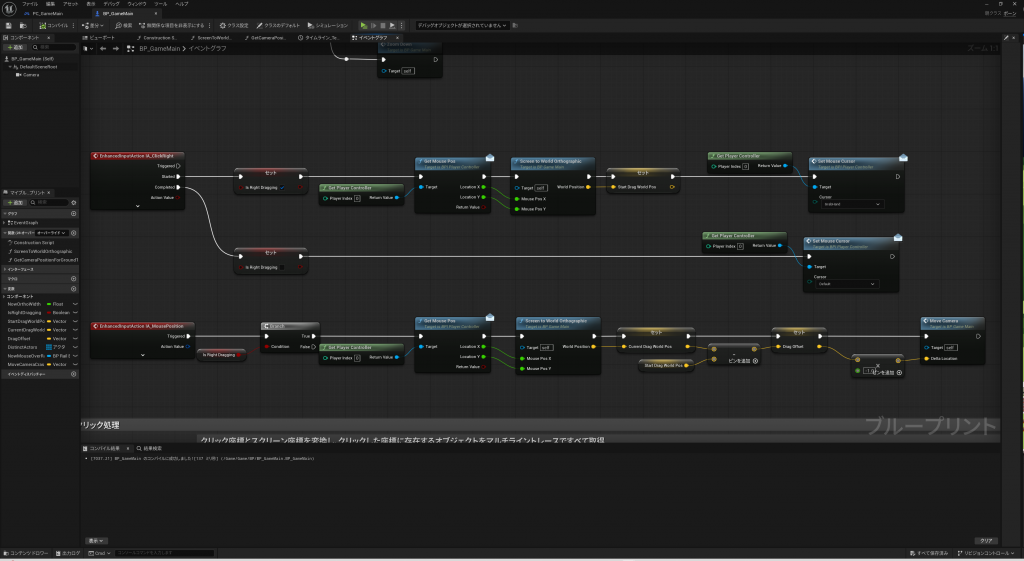Click the Unreal Engine logo icon
This screenshot has height=561, width=1024.
(9, 8)
